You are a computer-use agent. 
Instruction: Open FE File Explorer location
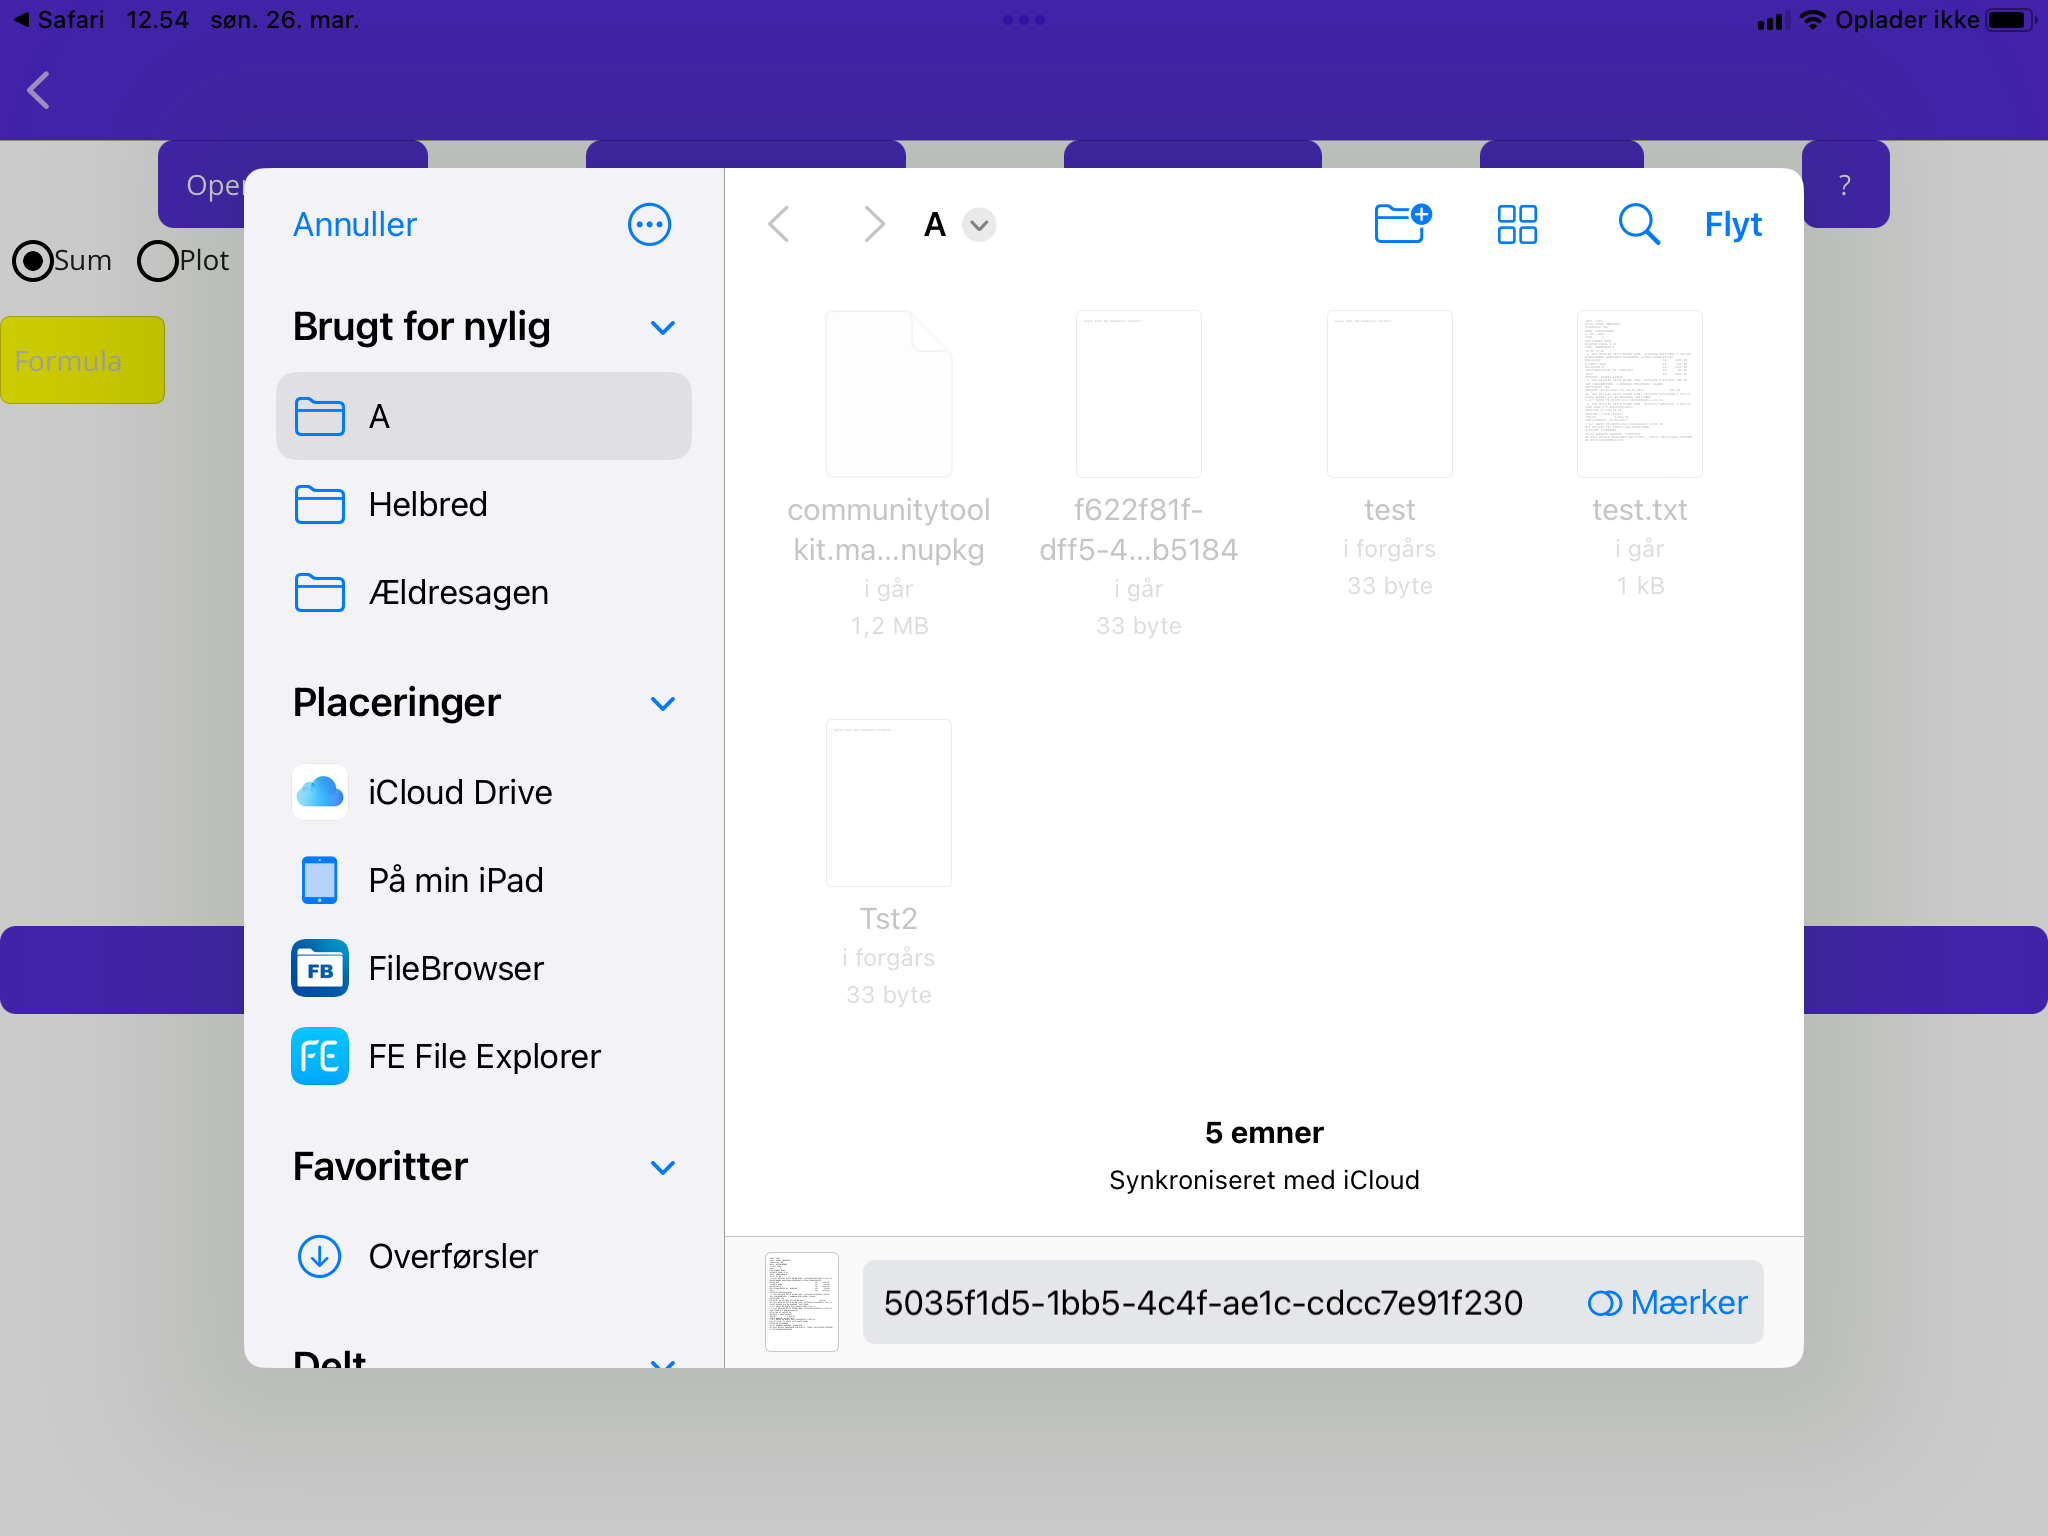[484, 1056]
